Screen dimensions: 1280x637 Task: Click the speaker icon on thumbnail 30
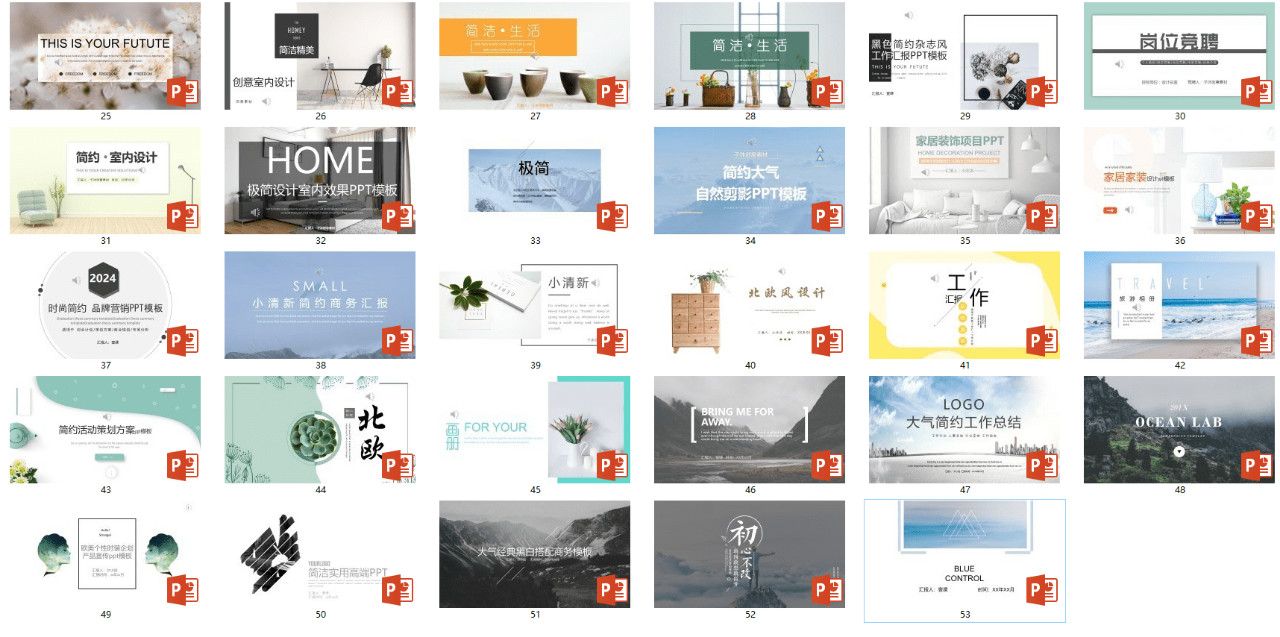pyautogui.click(x=1120, y=64)
